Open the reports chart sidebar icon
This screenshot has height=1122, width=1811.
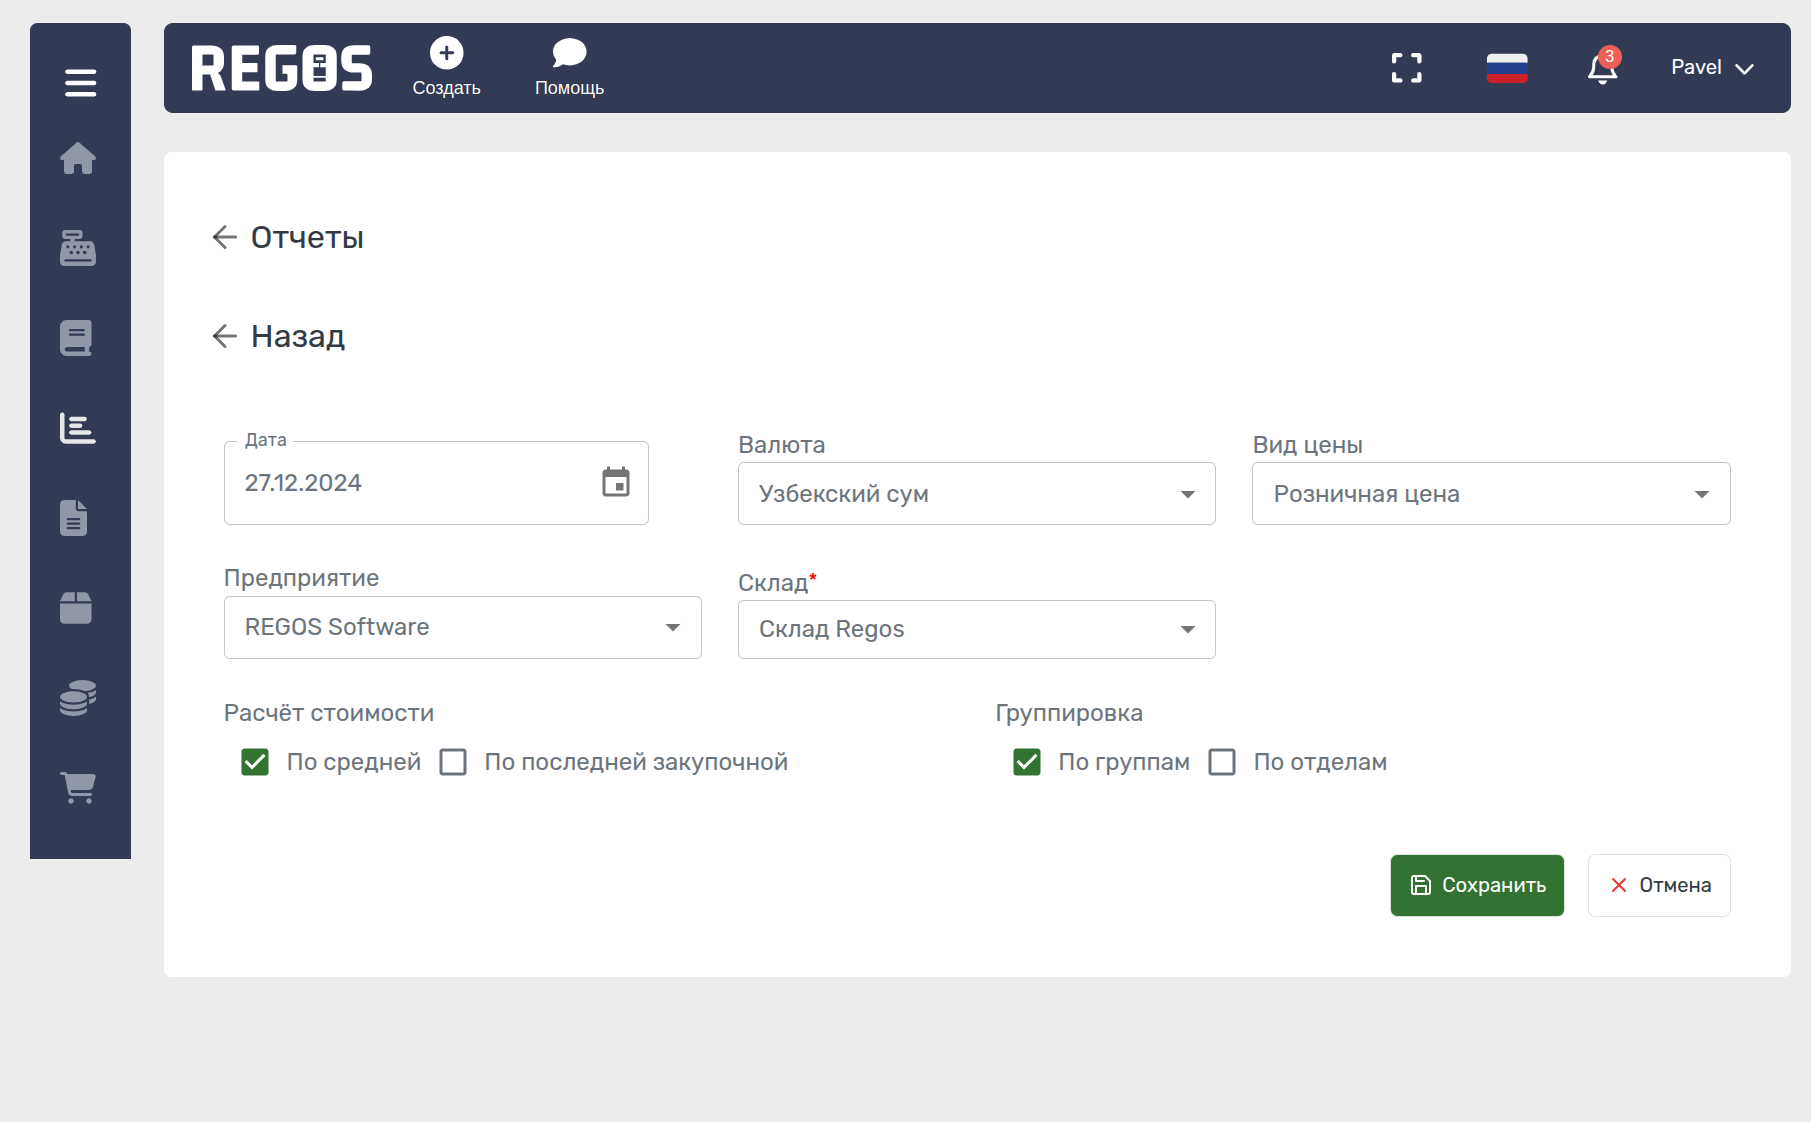tap(78, 428)
